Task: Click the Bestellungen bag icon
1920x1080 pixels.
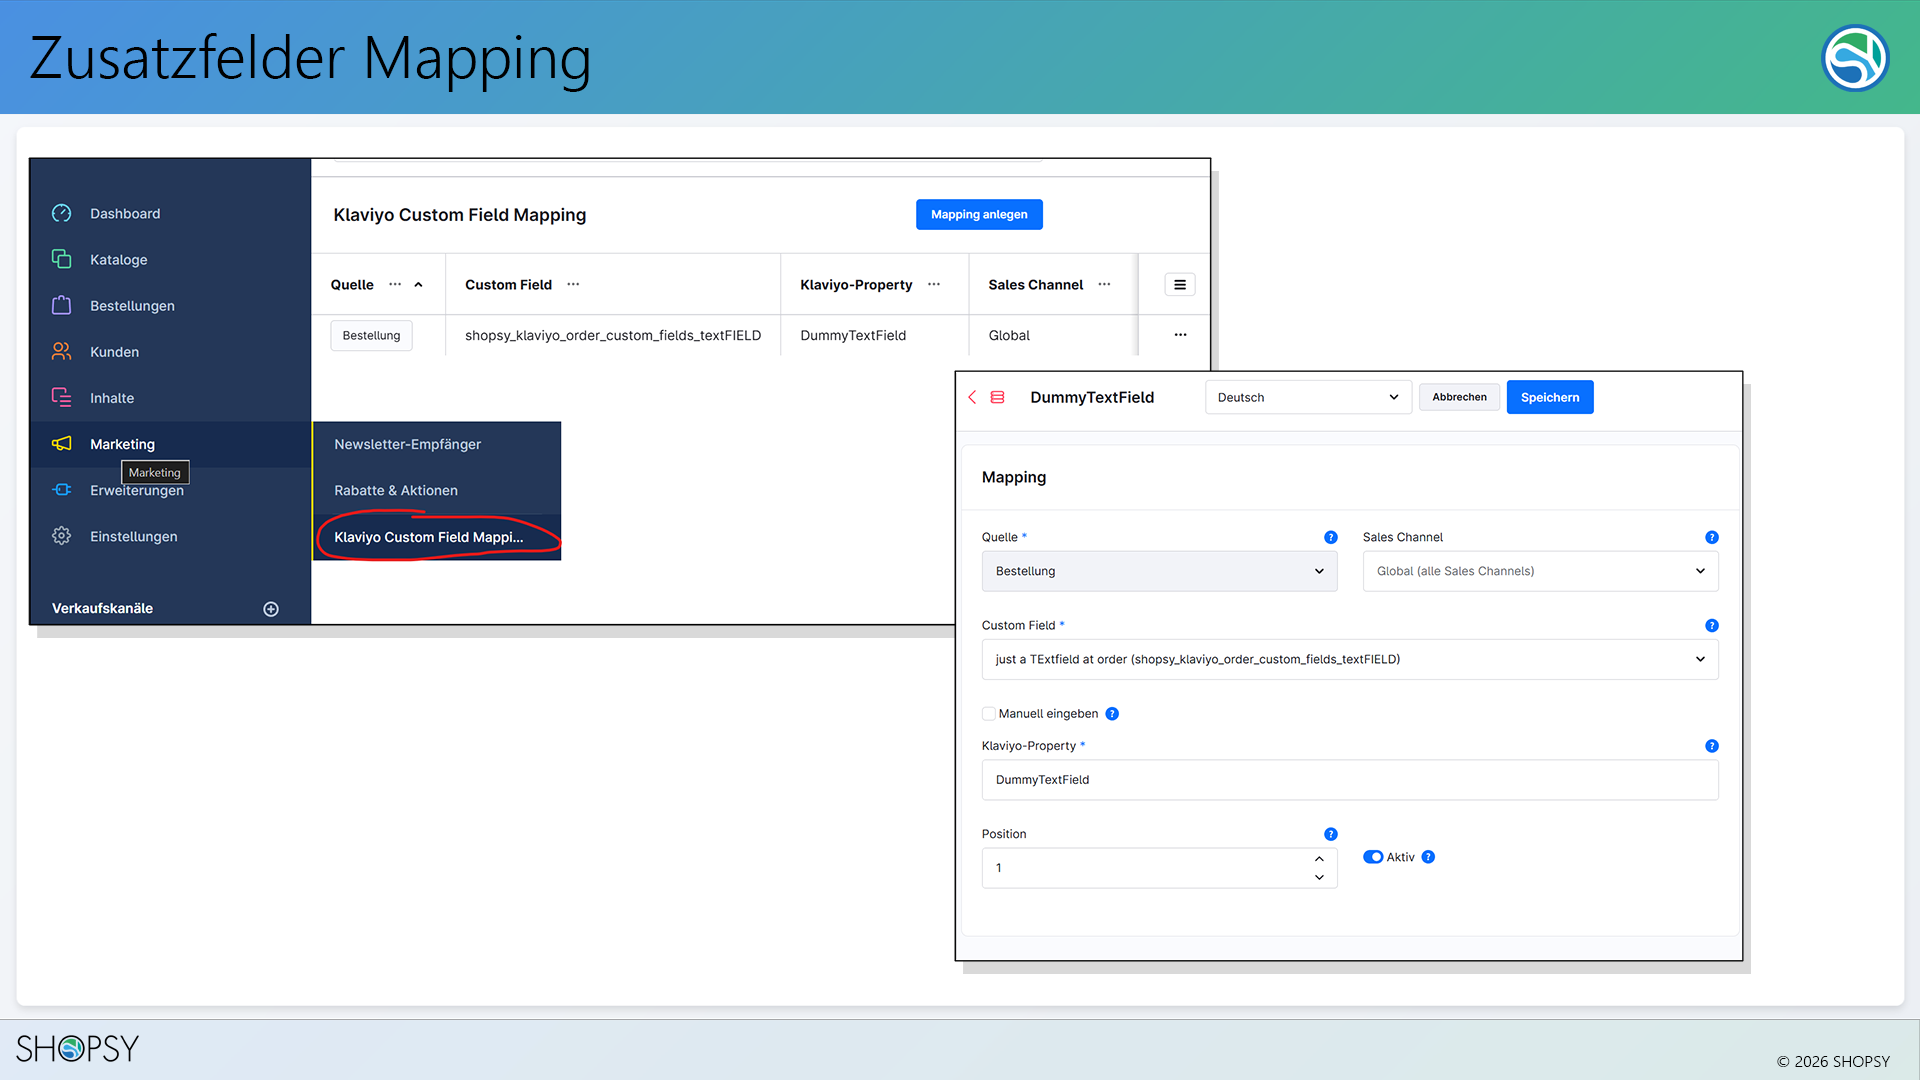Action: (x=62, y=305)
